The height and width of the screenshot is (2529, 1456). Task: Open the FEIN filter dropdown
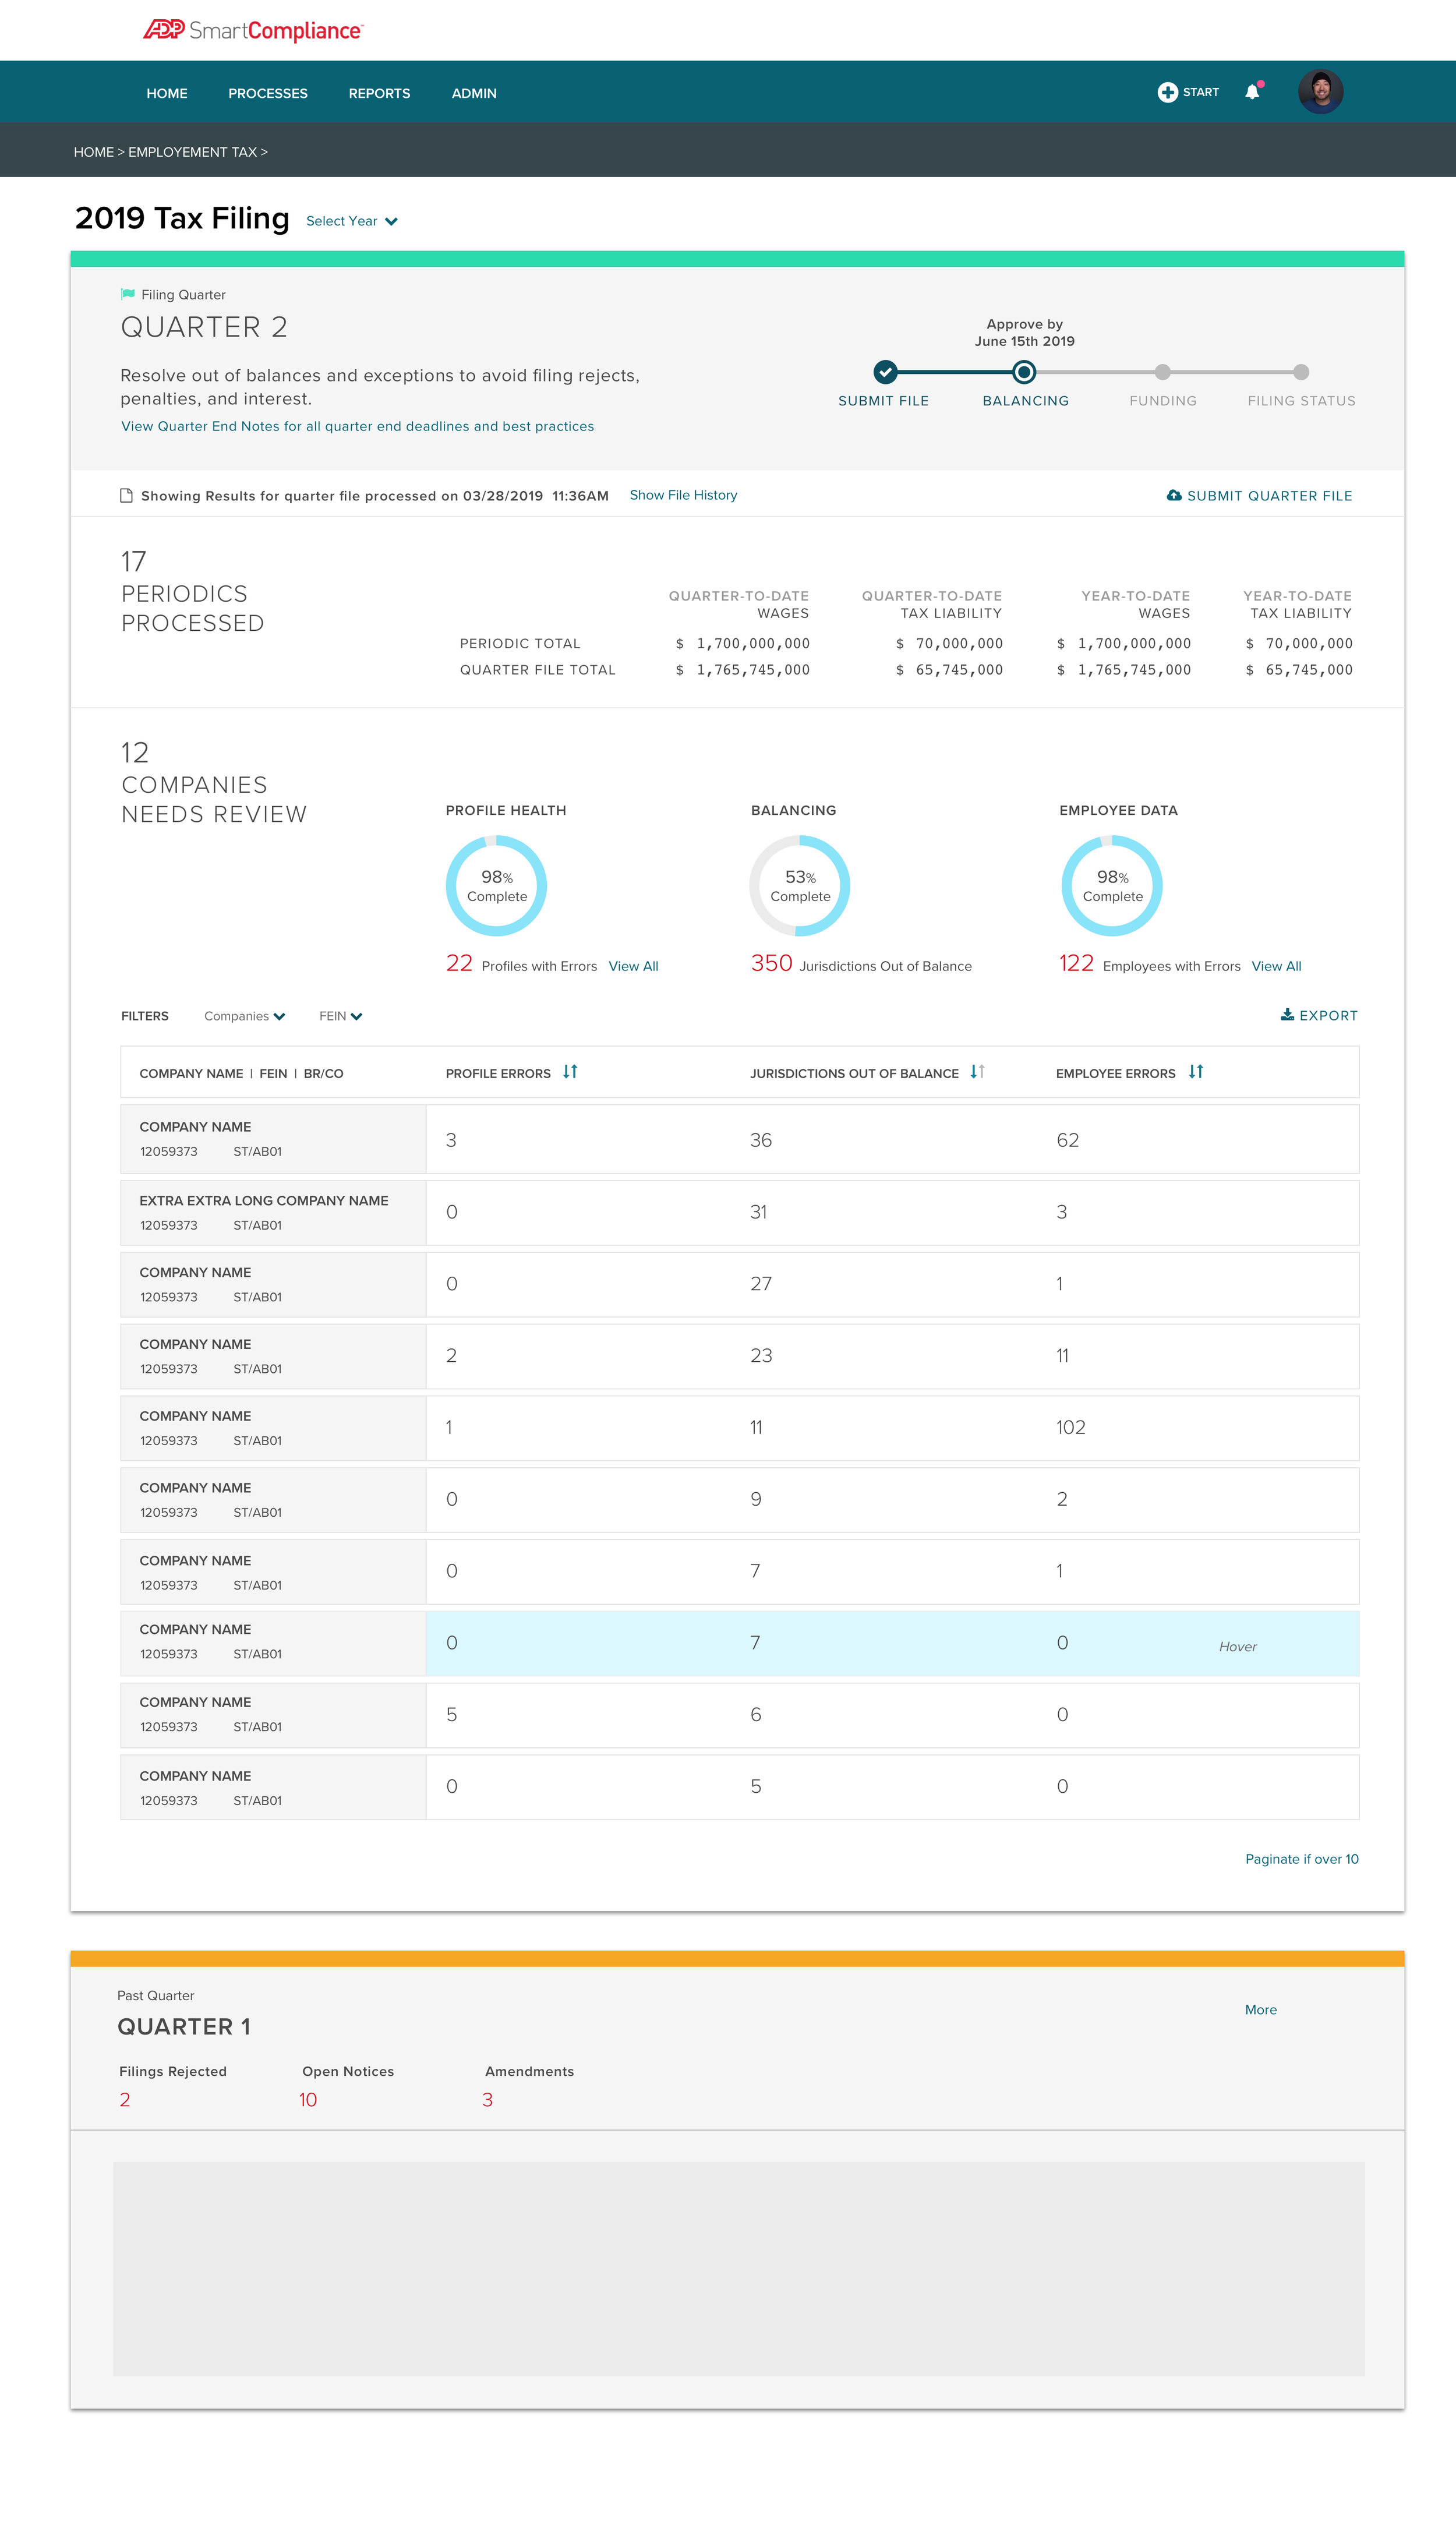[x=340, y=1016]
